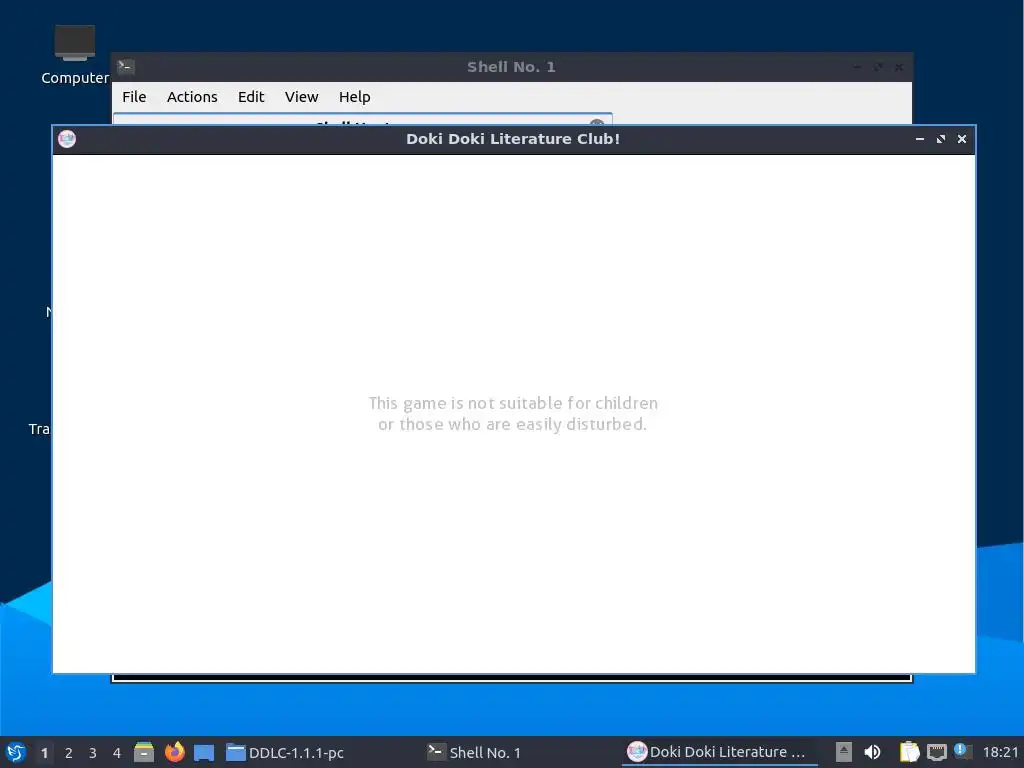Open the network connection tray icon

(936, 752)
